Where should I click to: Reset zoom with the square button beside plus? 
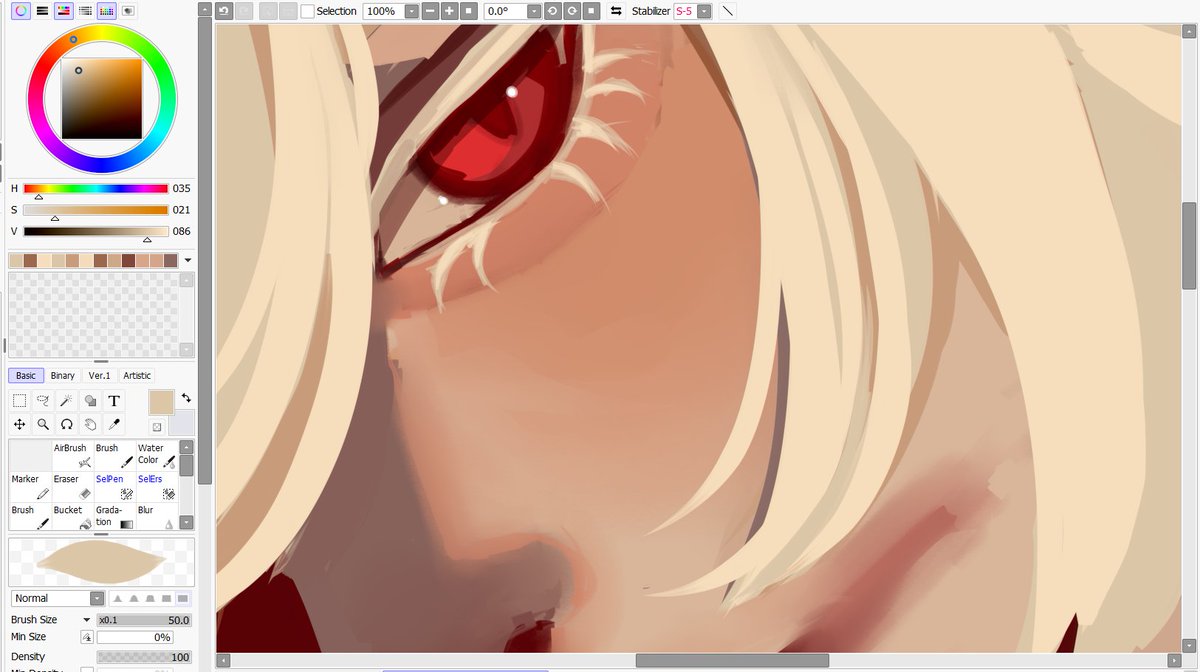click(x=468, y=11)
